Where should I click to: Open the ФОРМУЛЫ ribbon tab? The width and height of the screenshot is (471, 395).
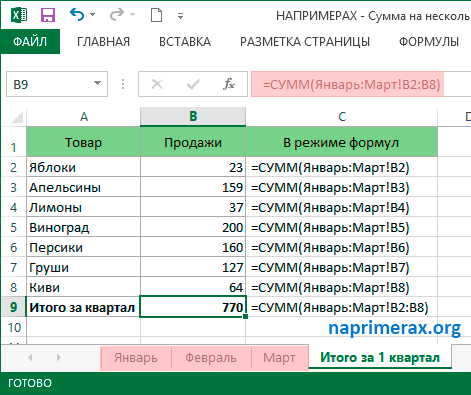[429, 42]
